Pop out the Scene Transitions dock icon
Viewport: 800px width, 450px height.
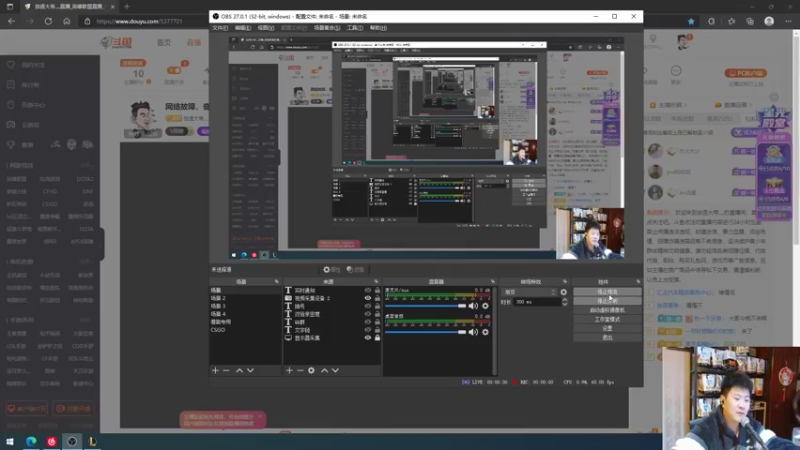pos(565,282)
